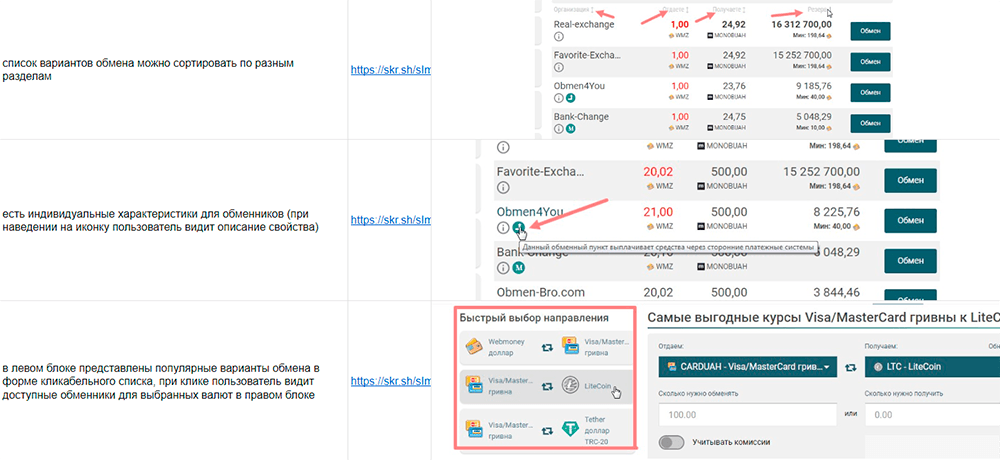Click the Real-exchange organization name
This screenshot has width=1000, height=460.
tap(584, 24)
